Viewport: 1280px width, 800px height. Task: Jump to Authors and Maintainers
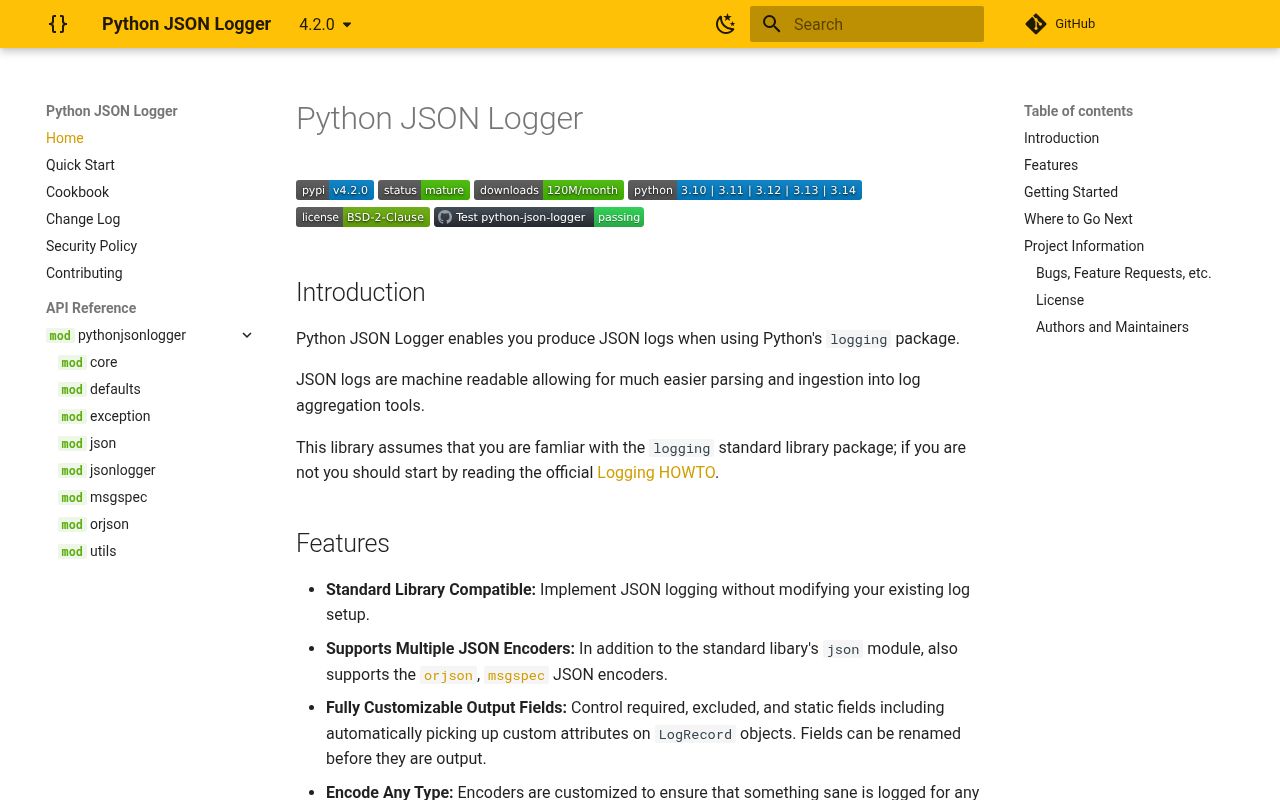coord(1112,327)
